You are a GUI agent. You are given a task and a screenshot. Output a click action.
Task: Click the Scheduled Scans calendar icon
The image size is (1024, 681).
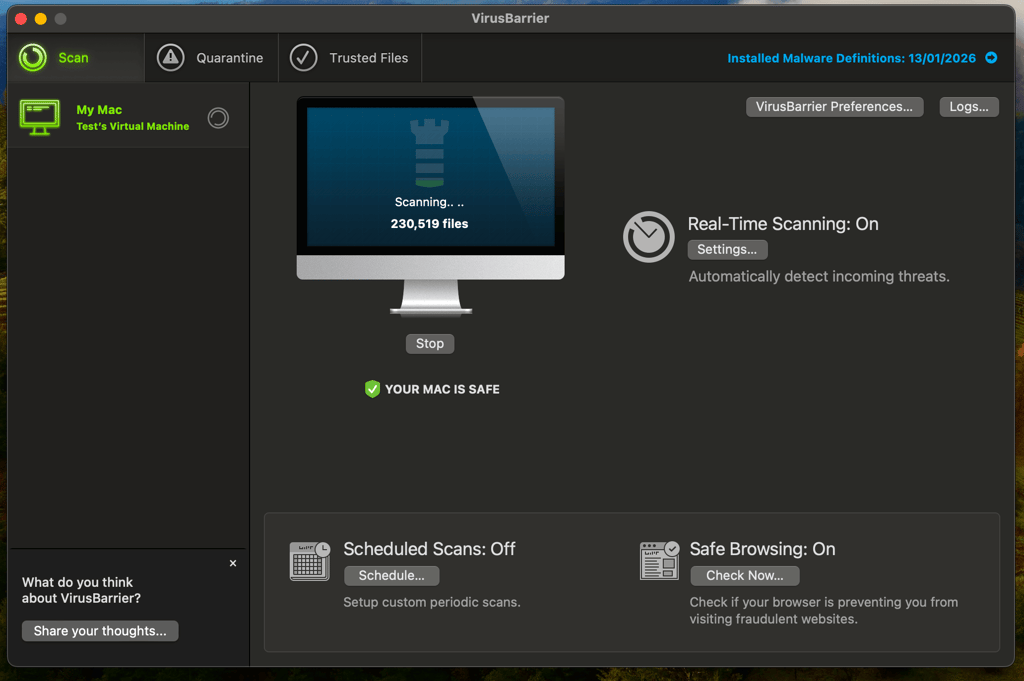pyautogui.click(x=310, y=561)
